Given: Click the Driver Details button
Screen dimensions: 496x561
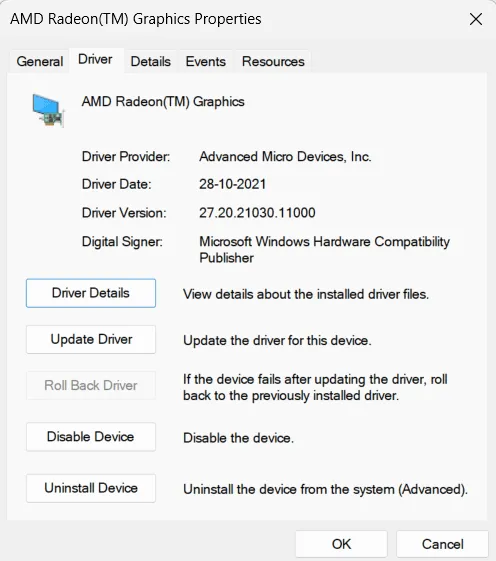Looking at the screenshot, I should tap(91, 293).
